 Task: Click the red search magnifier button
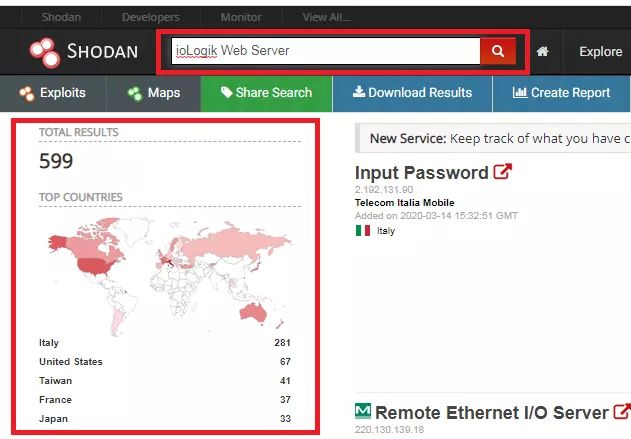(498, 51)
